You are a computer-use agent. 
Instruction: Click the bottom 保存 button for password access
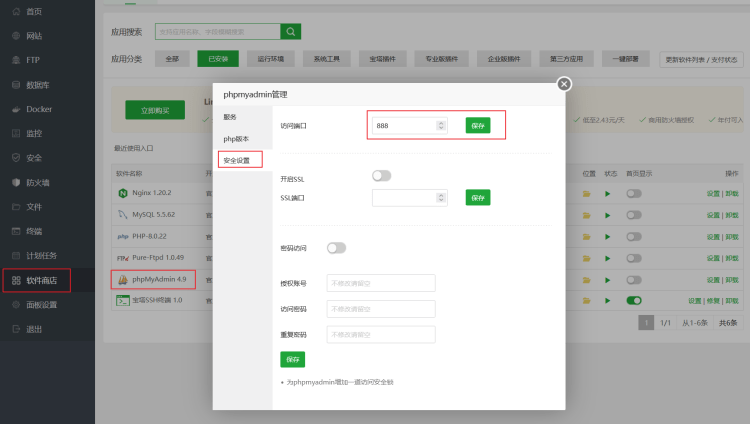coord(293,359)
